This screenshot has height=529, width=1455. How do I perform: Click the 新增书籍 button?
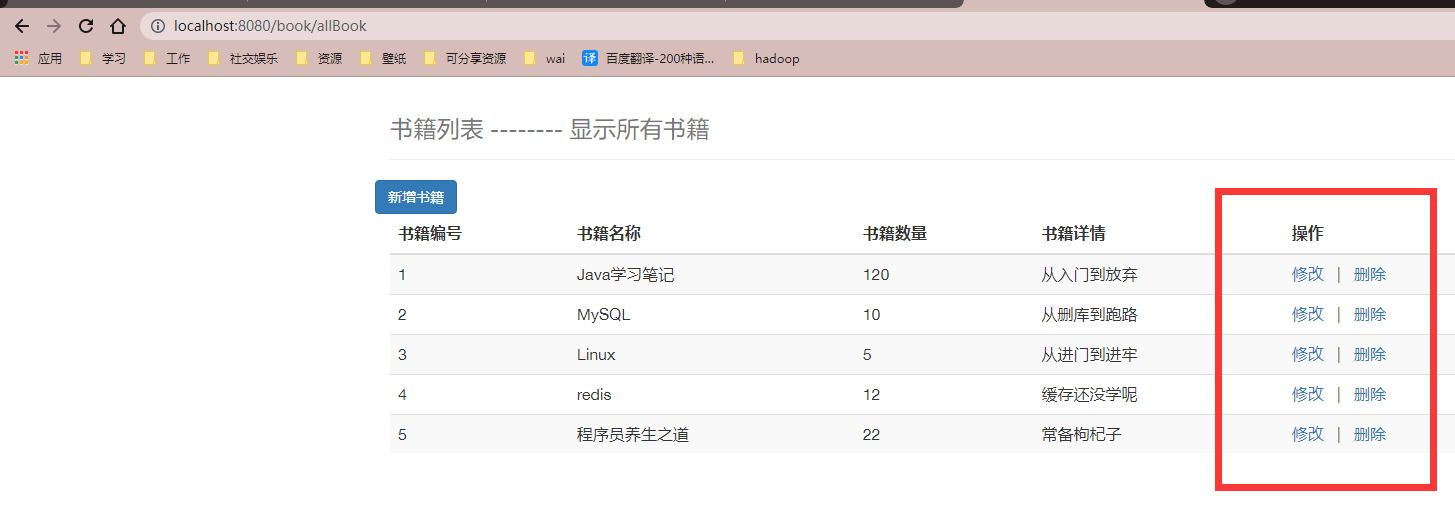(416, 197)
